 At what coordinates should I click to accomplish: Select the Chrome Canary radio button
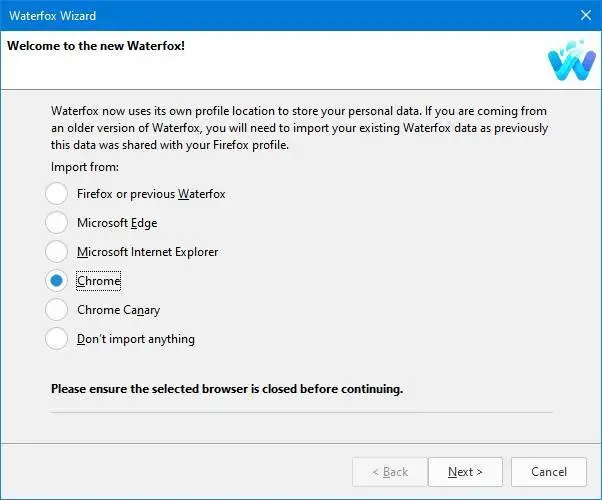(x=57, y=310)
